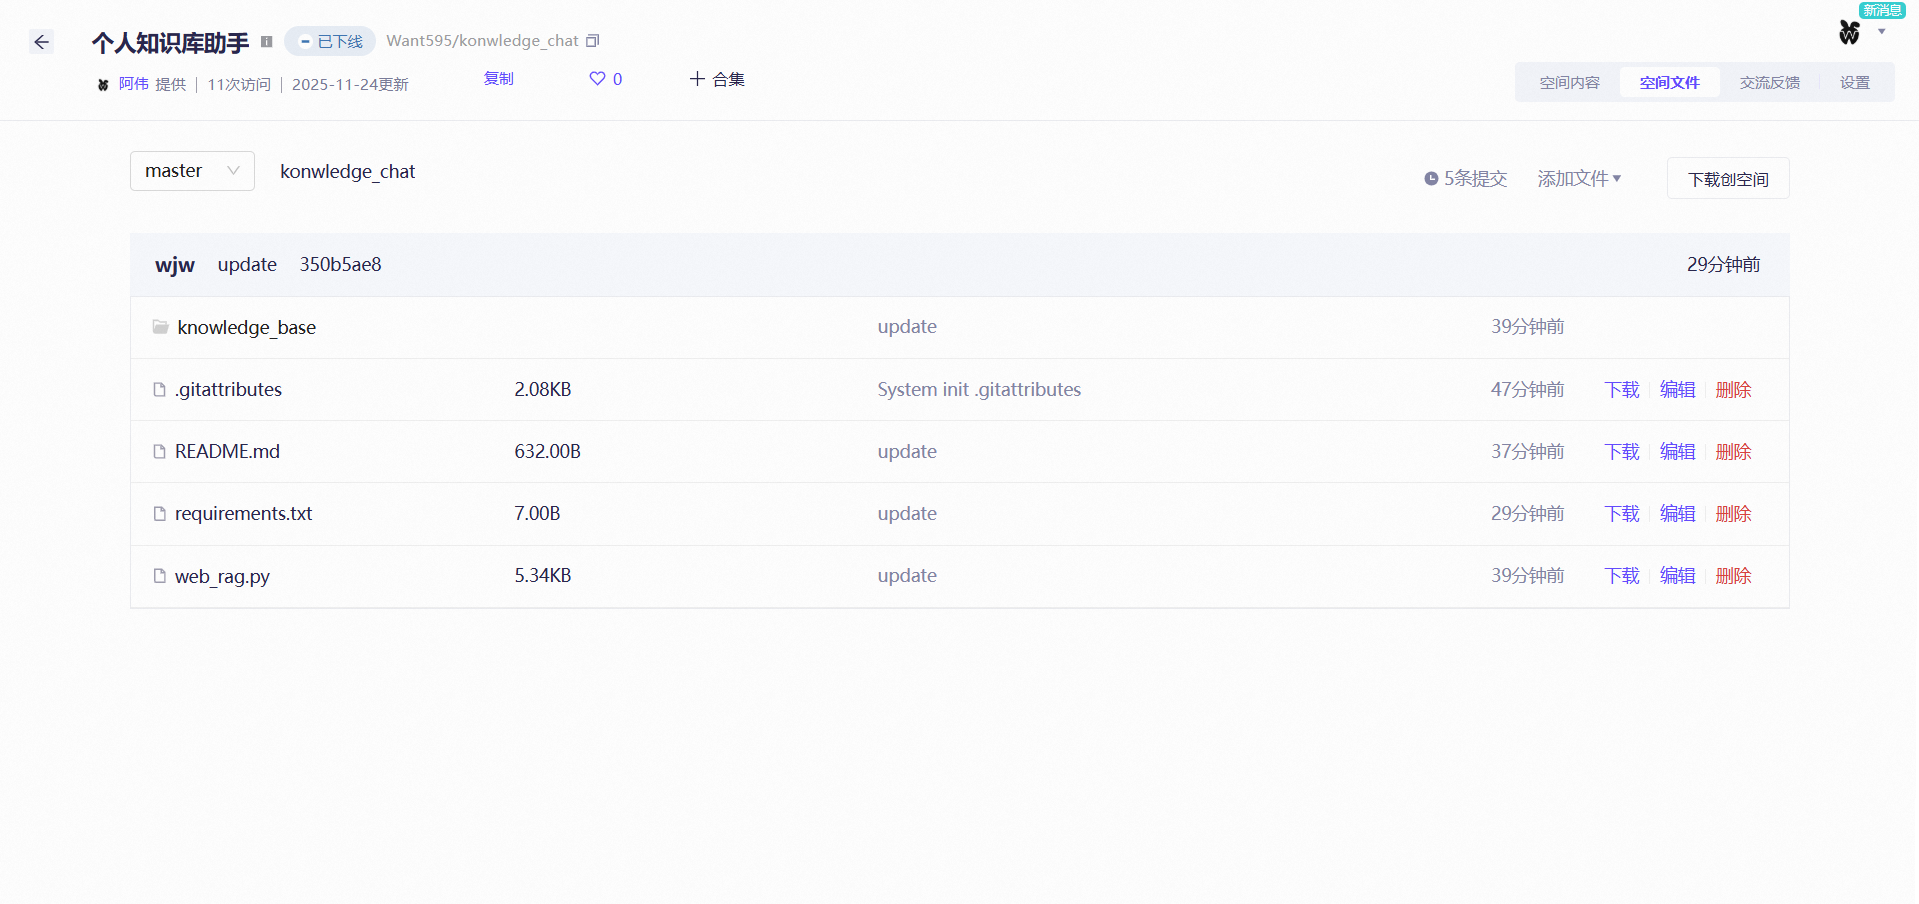Delete the web_rag.py file

pyautogui.click(x=1733, y=575)
